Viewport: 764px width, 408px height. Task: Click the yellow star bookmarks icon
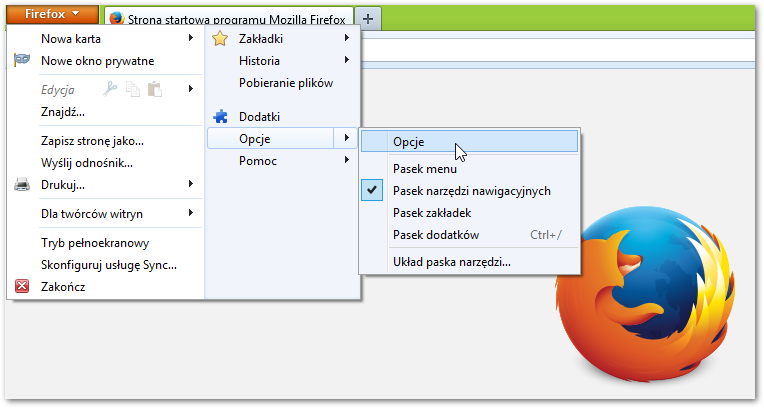pos(220,38)
